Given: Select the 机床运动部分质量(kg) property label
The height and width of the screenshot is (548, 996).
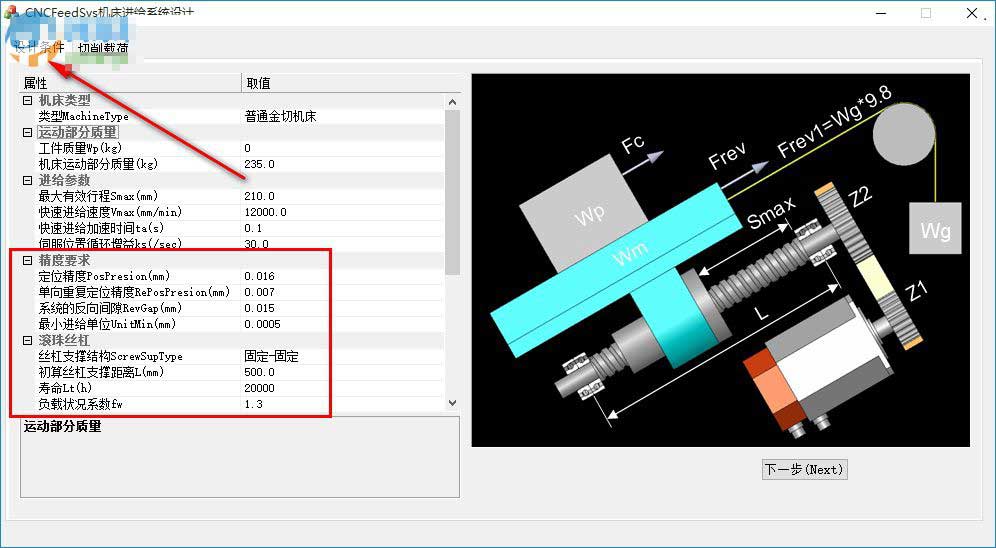Looking at the screenshot, I should click(x=98, y=164).
